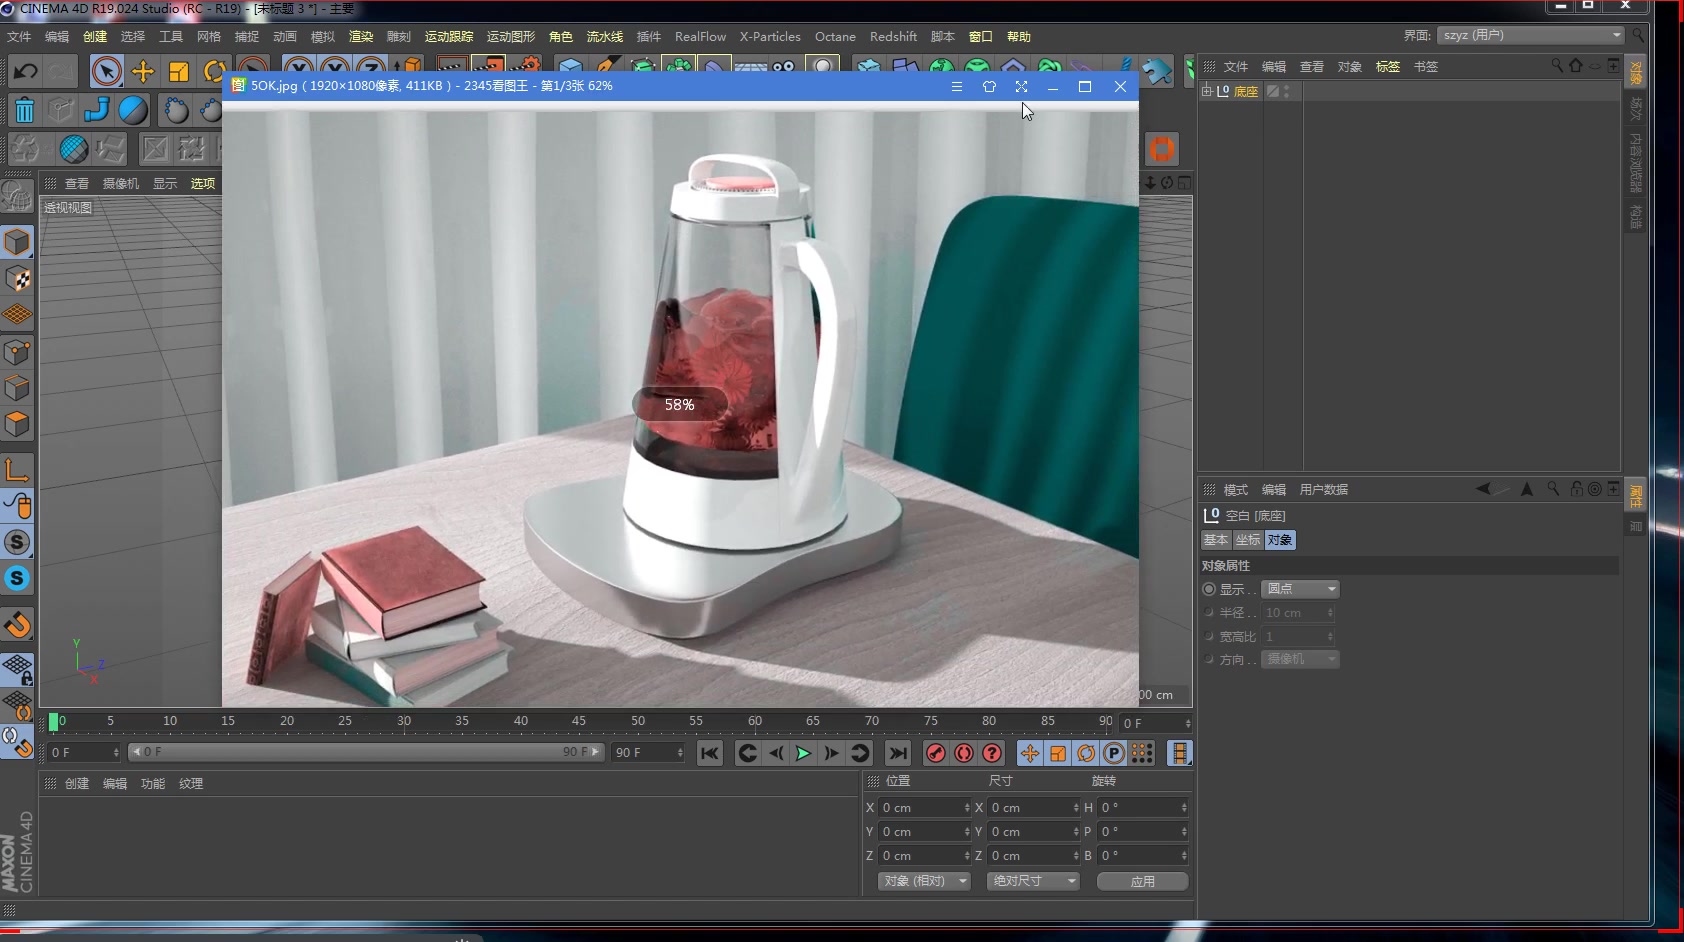
Task: Open the 对象 (相对) dropdown at bottom
Action: pyautogui.click(x=923, y=881)
